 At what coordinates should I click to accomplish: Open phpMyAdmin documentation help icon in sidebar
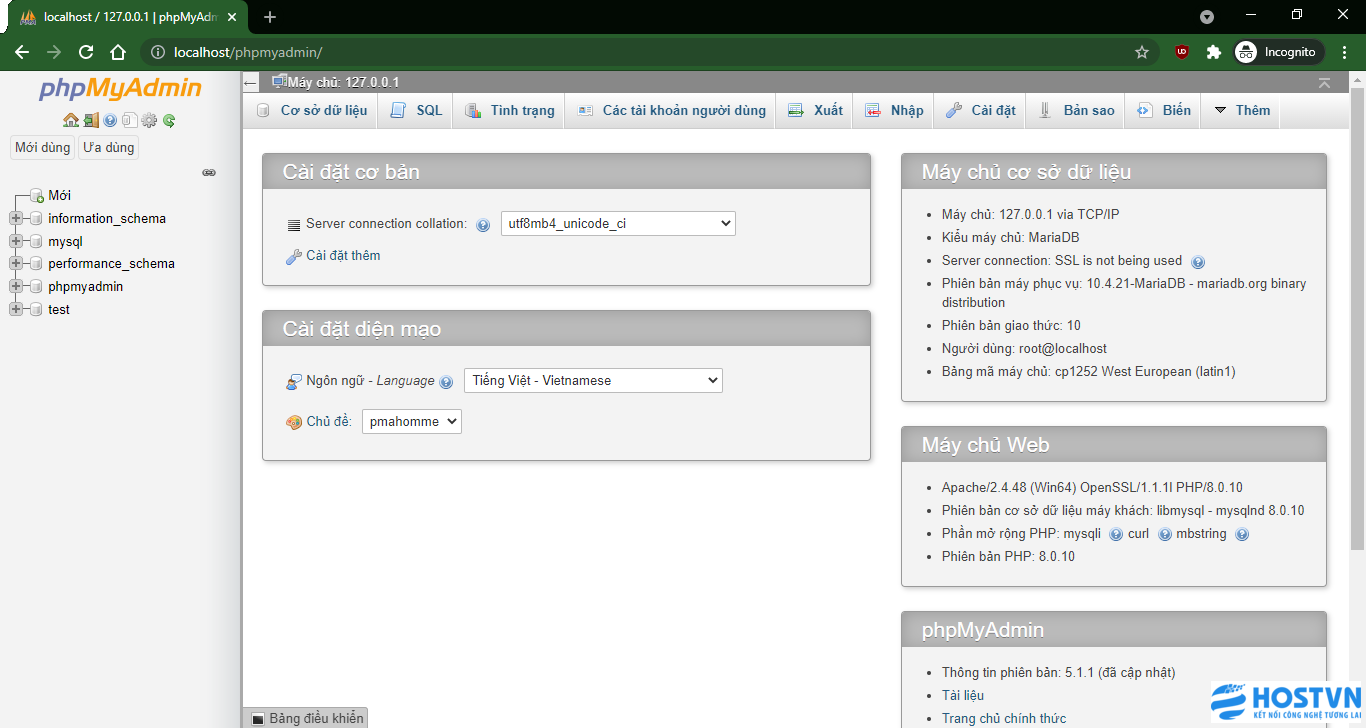[x=110, y=120]
